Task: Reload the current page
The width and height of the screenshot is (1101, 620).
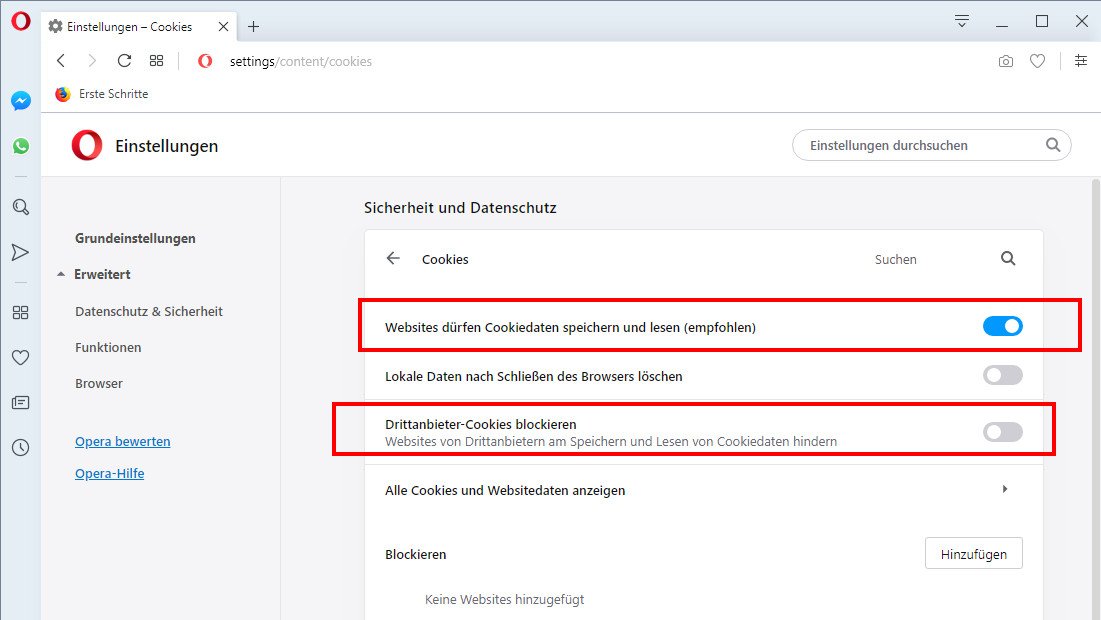Action: tap(124, 60)
